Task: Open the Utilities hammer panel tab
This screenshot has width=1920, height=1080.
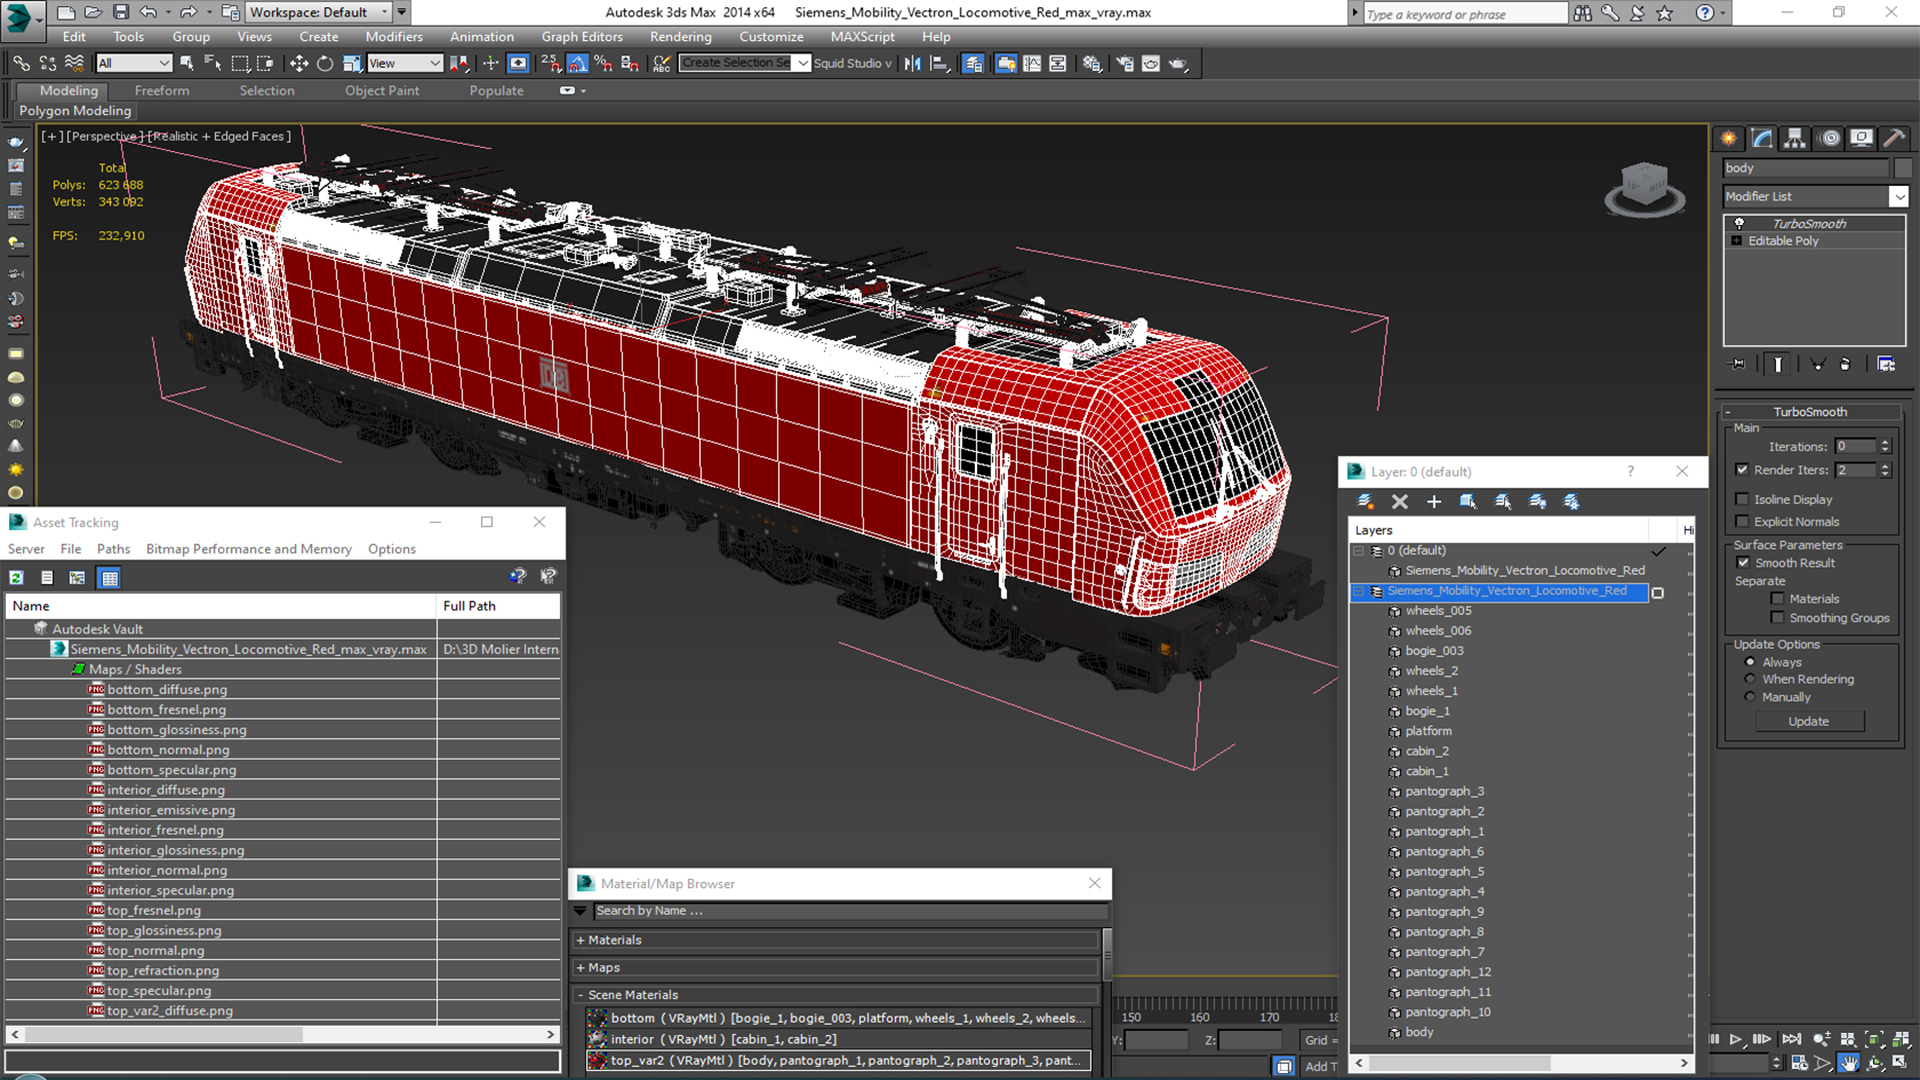Action: pyautogui.click(x=1893, y=138)
